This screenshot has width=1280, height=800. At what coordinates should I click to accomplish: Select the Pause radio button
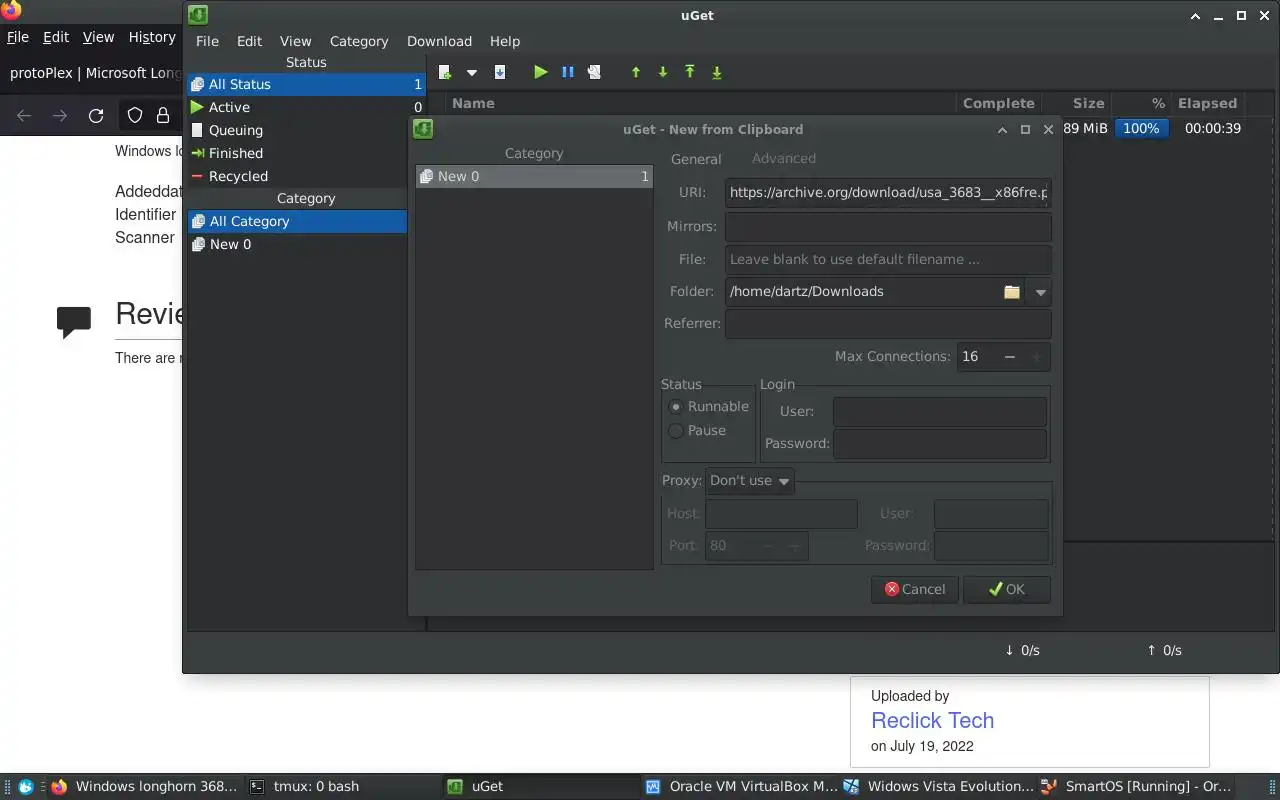(x=676, y=430)
